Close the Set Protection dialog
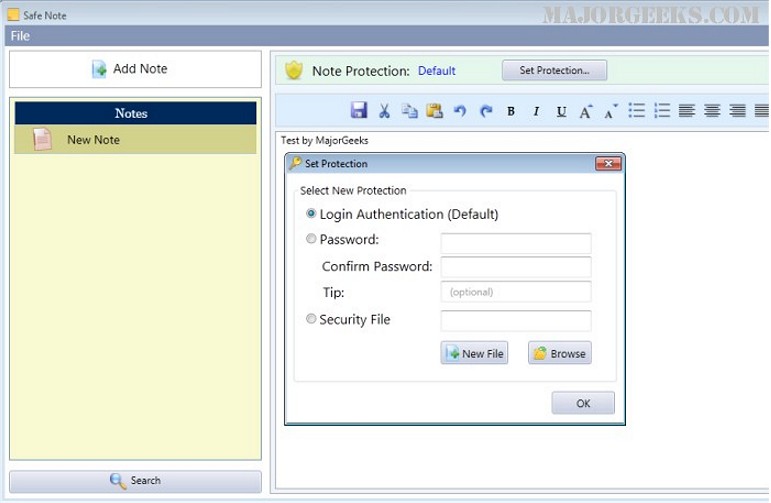 coord(608,163)
